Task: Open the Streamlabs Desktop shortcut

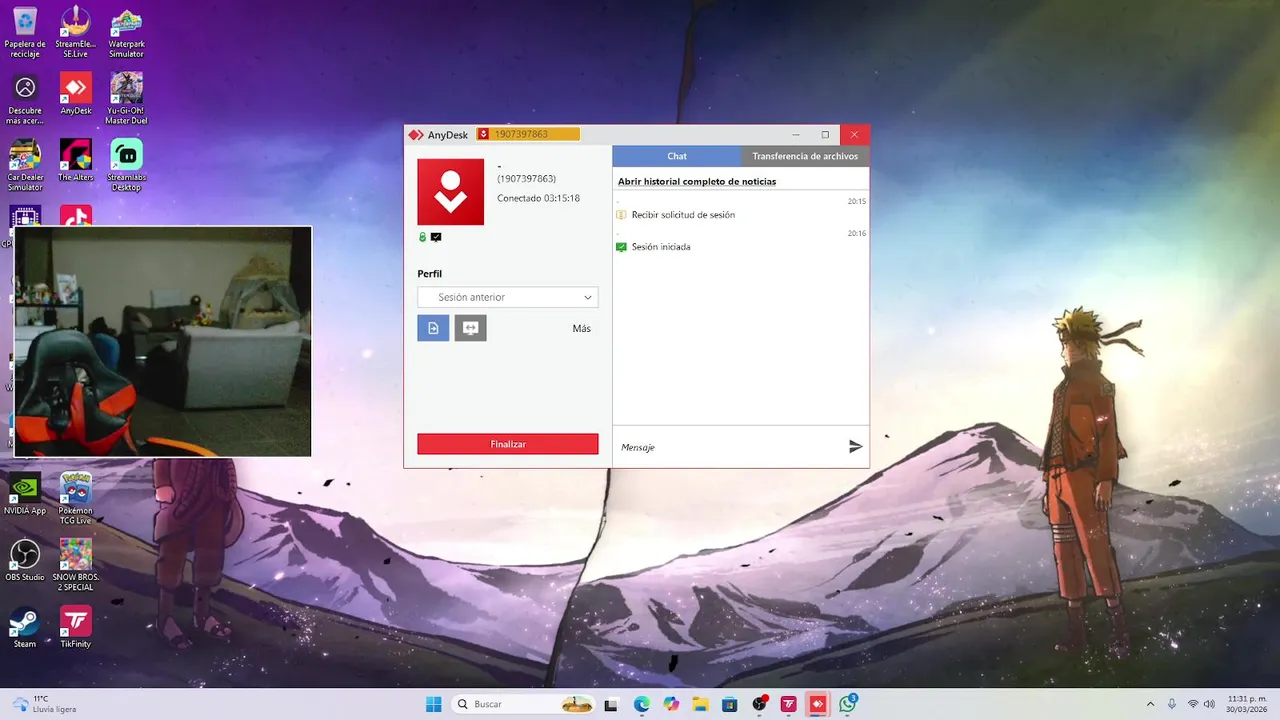Action: [x=126, y=165]
